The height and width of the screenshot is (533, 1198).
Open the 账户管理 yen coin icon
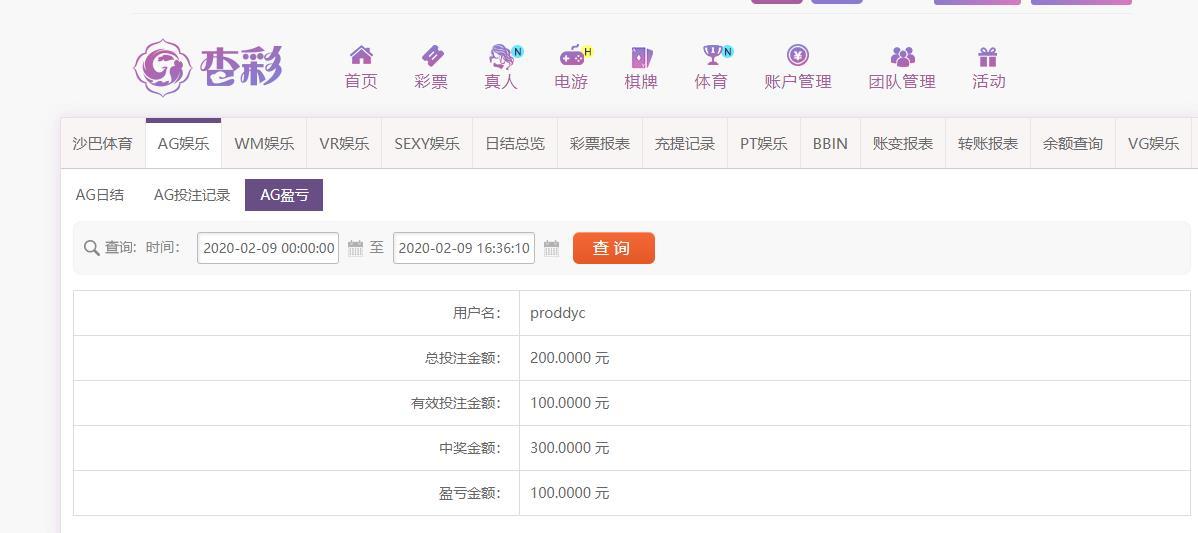tap(798, 55)
